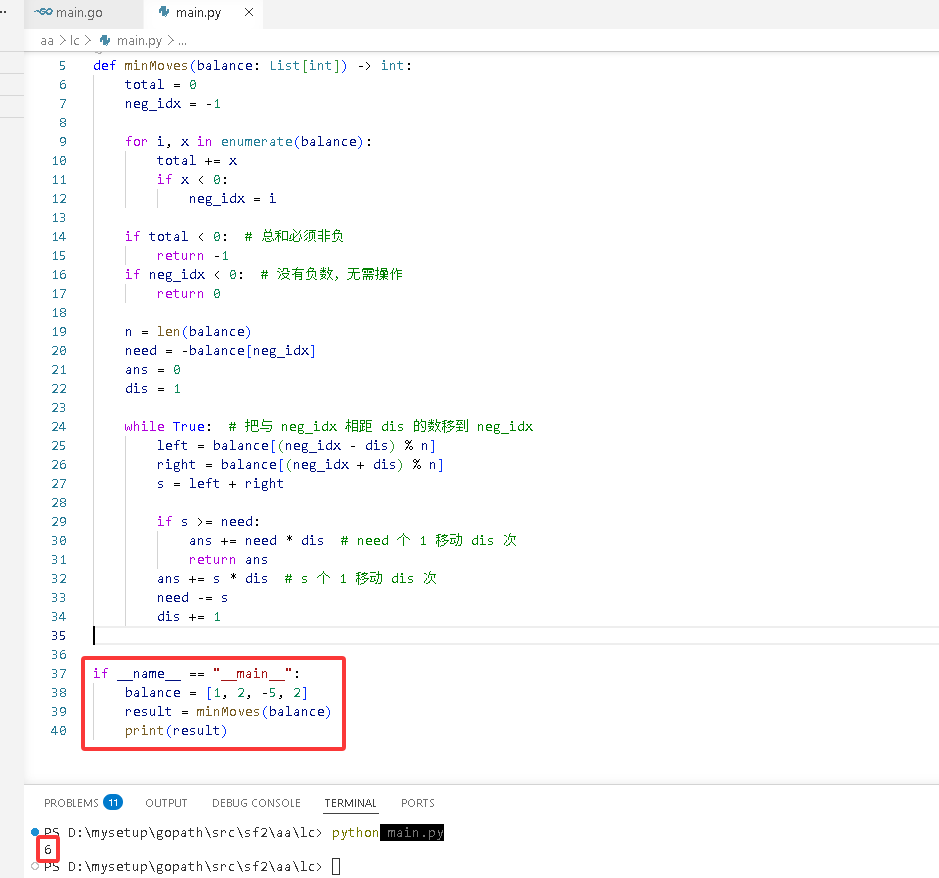The width and height of the screenshot is (939, 878).
Task: Click the 'n = len(balance)' line
Action: click(x=188, y=332)
